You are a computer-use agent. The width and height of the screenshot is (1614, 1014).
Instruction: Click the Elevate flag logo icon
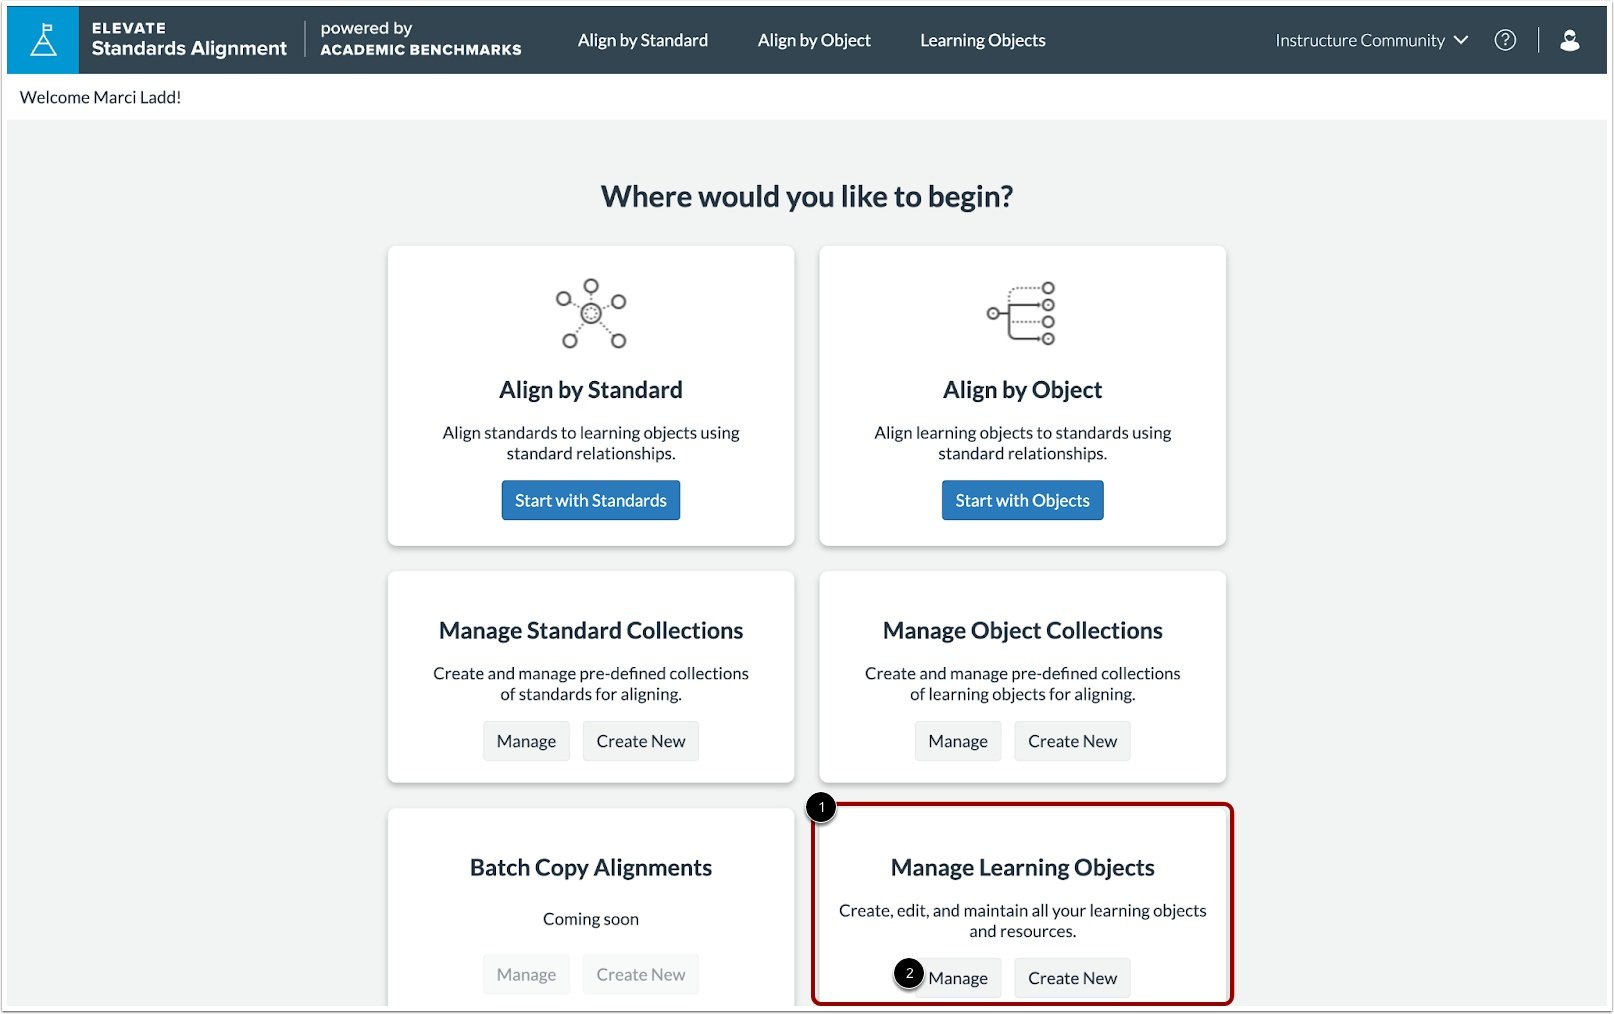point(42,40)
